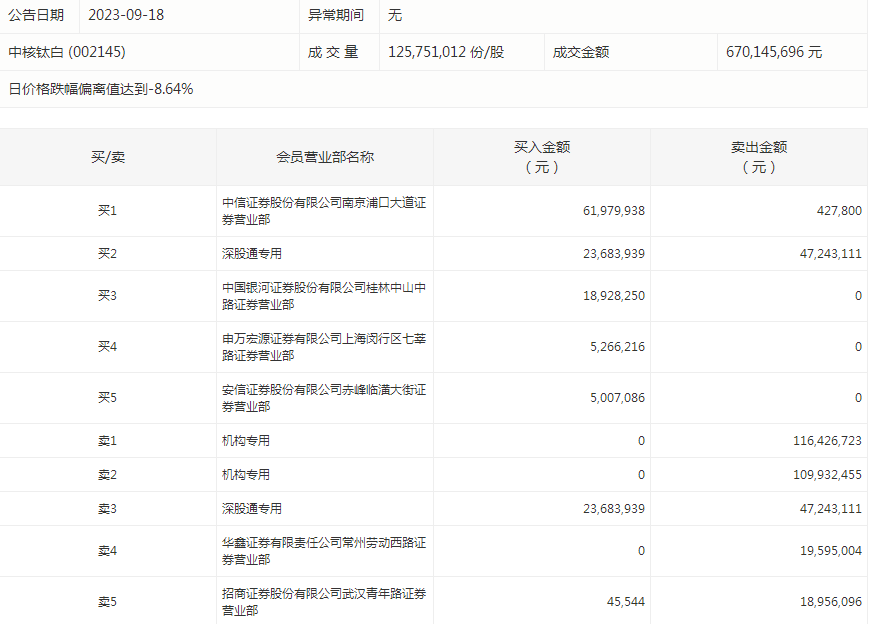Select the 异常期间 value 无
Screen dimensions: 880x624
click(395, 15)
